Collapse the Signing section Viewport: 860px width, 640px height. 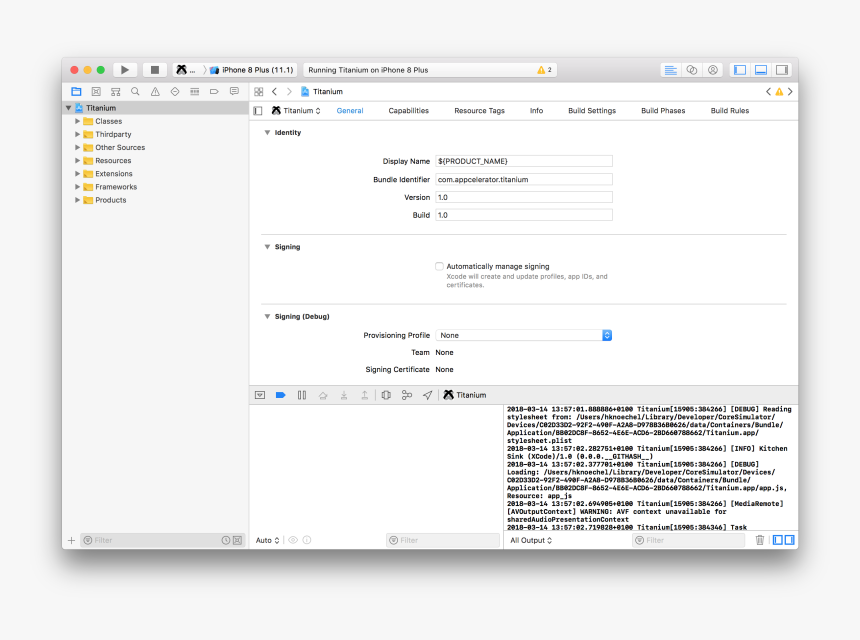coord(267,247)
